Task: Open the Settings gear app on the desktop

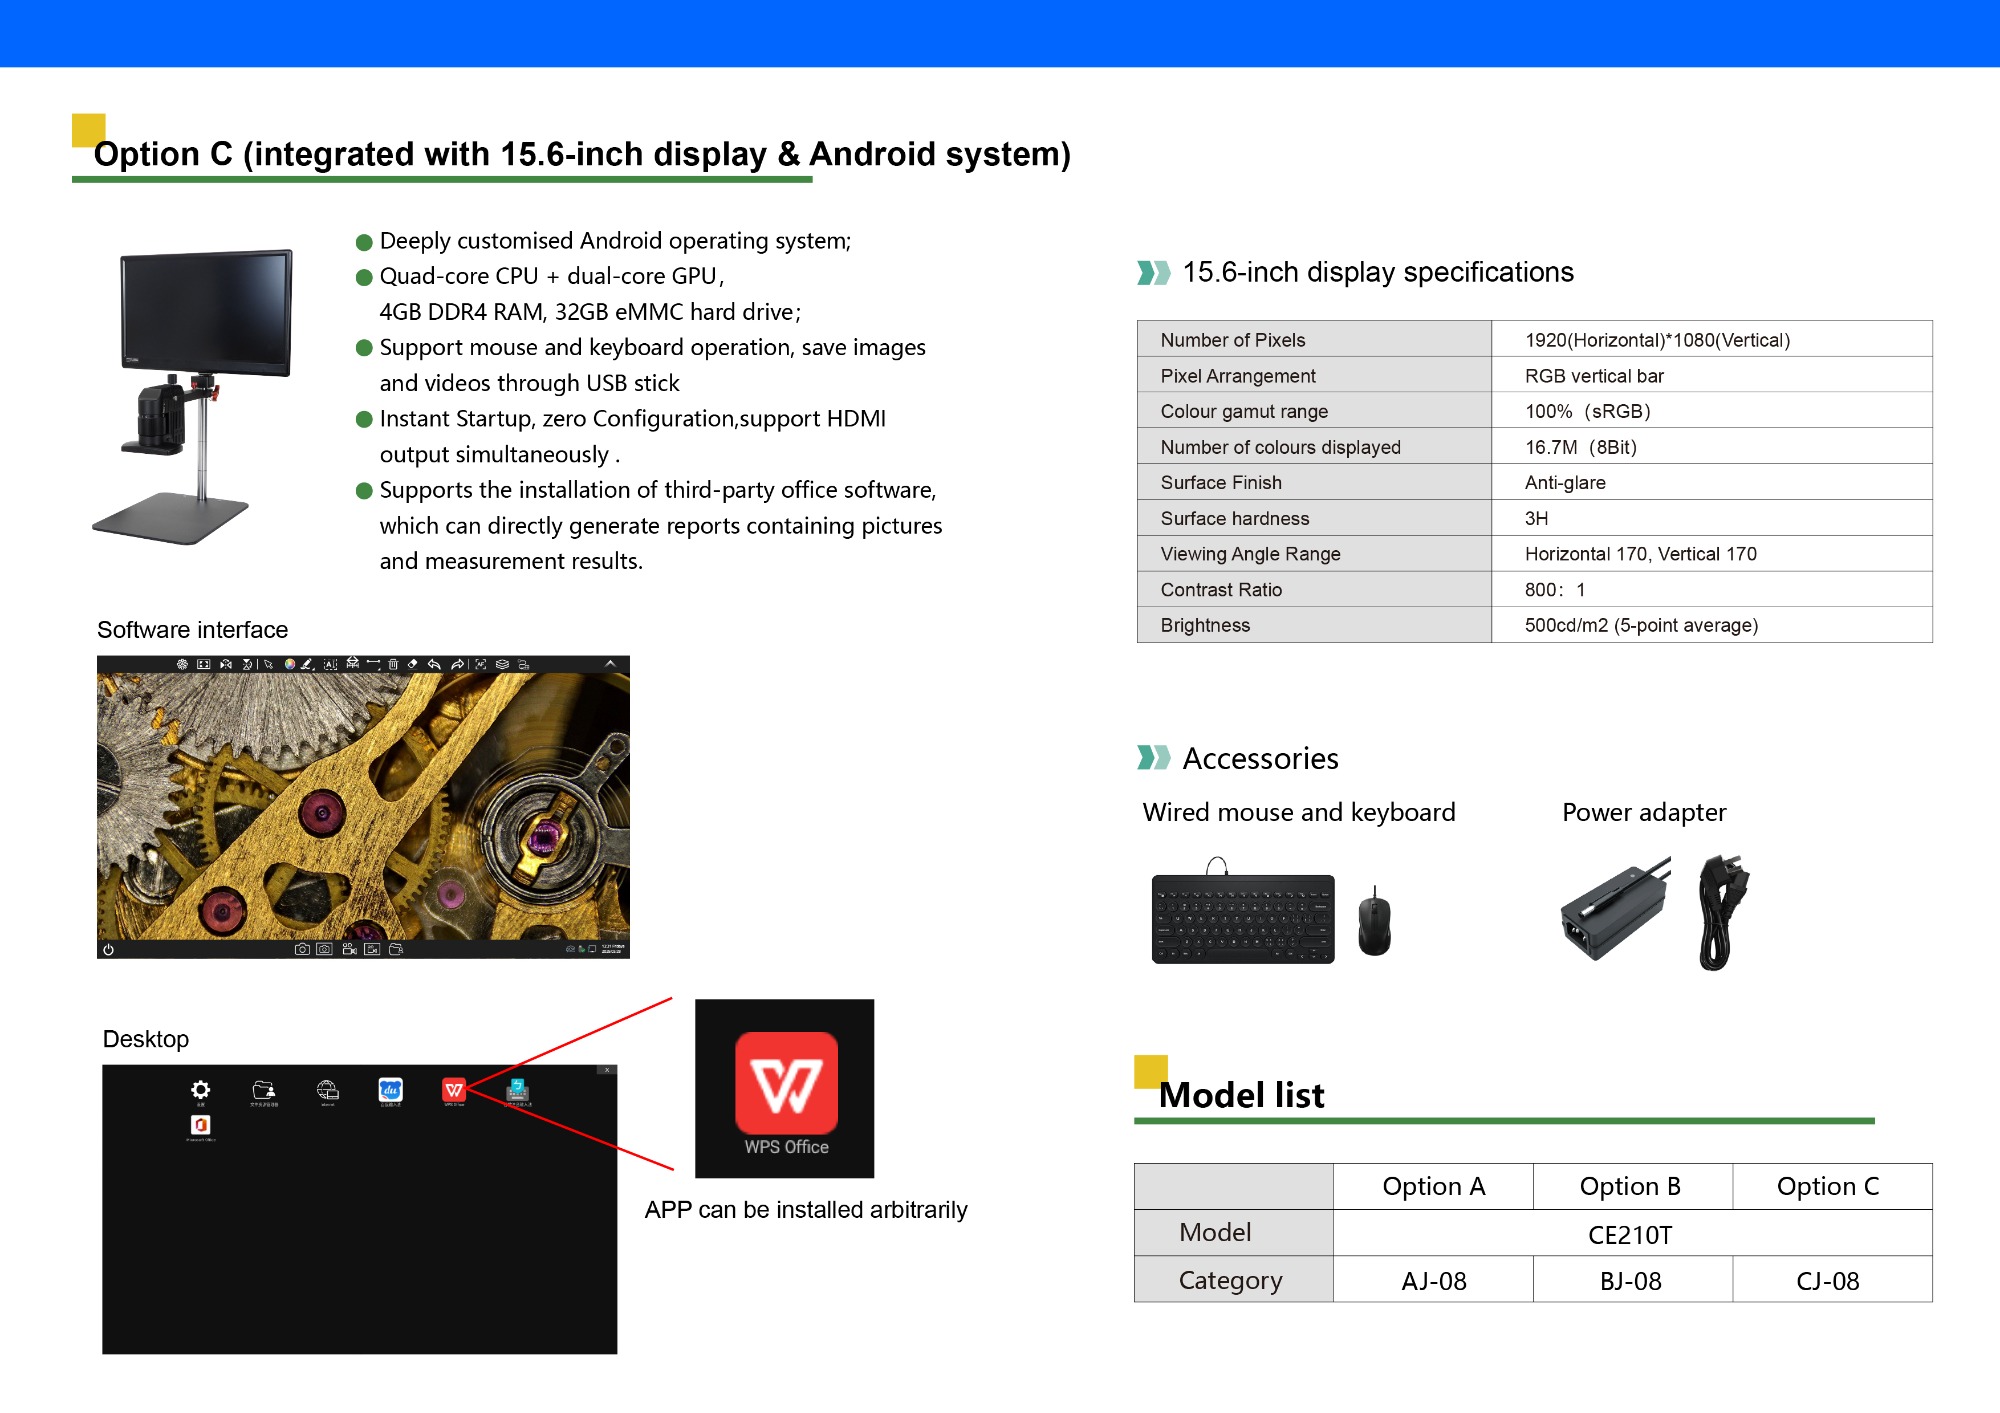Action: pyautogui.click(x=201, y=1090)
